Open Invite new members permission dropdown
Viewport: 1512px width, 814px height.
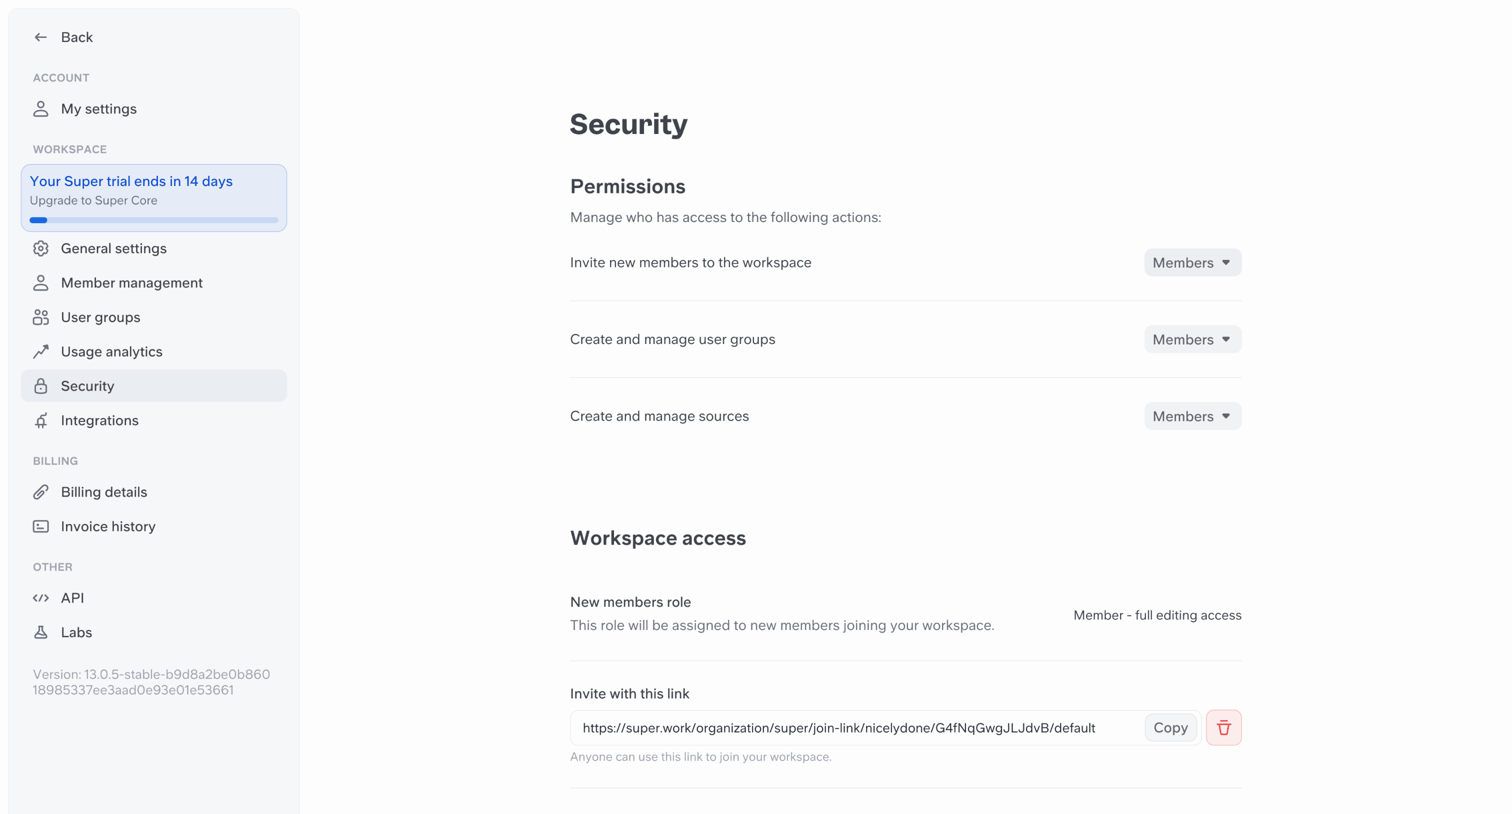coord(1192,263)
